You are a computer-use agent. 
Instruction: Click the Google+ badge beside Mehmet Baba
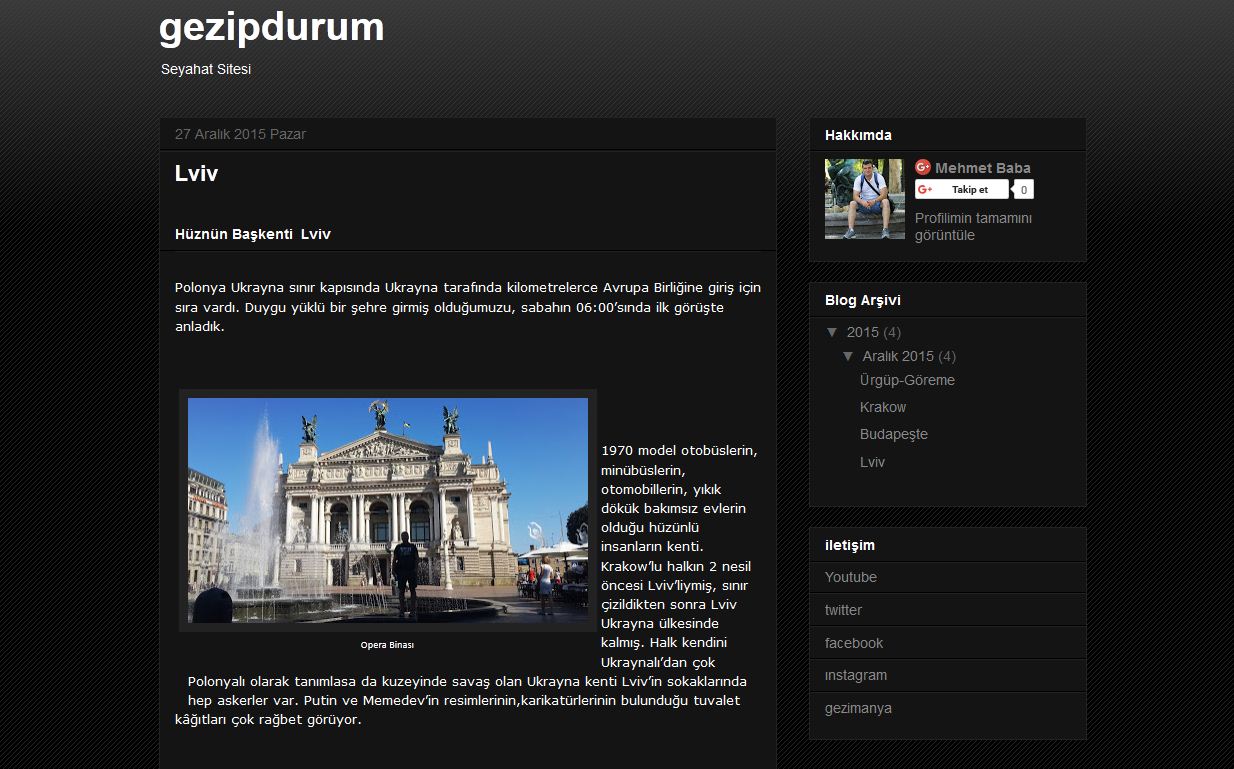coord(922,167)
